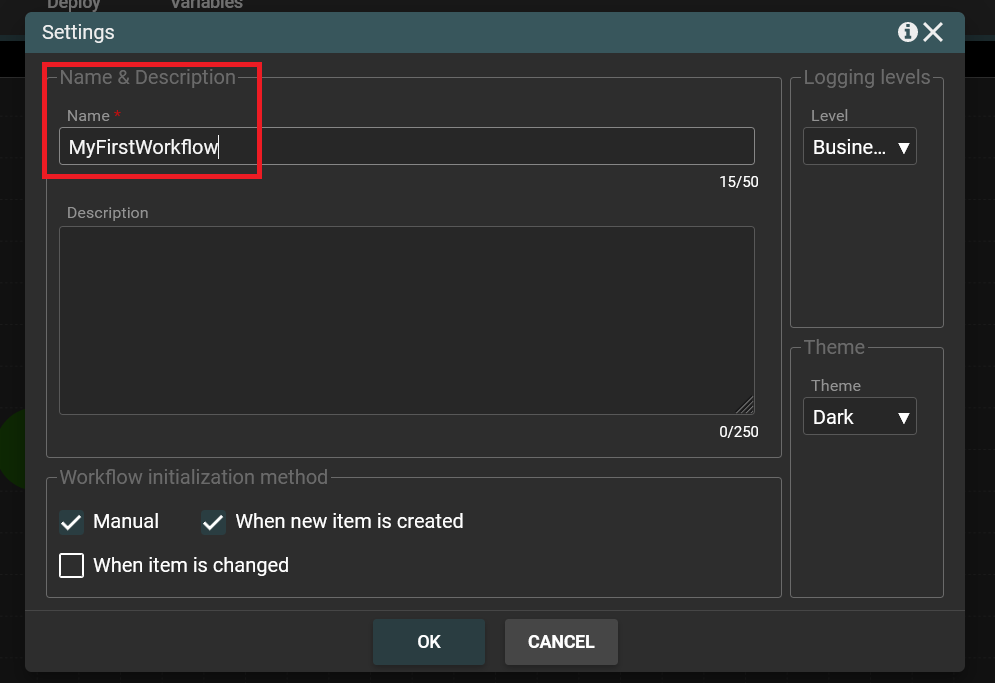Expand the Theme dropdown showing Dark
Viewport: 995px width, 683px height.
coord(859,417)
